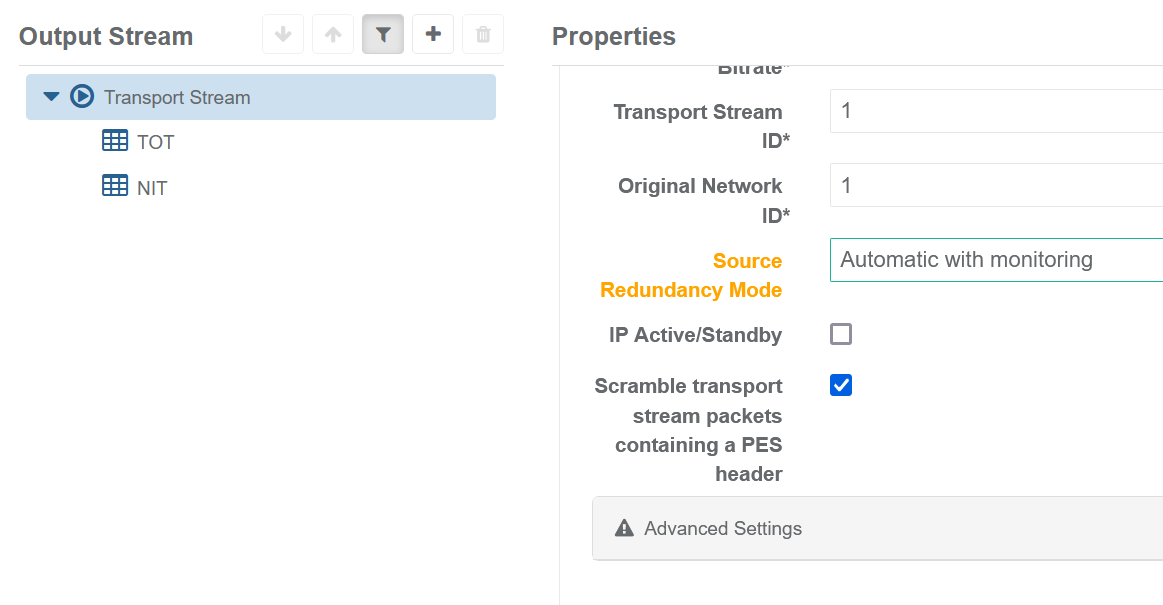Viewport: 1163px width, 605px height.
Task: Open Source Redundancy Mode dropdown
Action: 996,260
